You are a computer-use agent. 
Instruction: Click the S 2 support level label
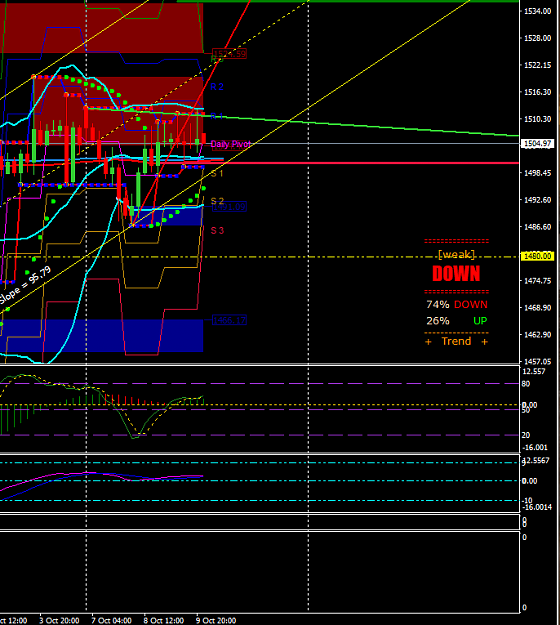217,200
